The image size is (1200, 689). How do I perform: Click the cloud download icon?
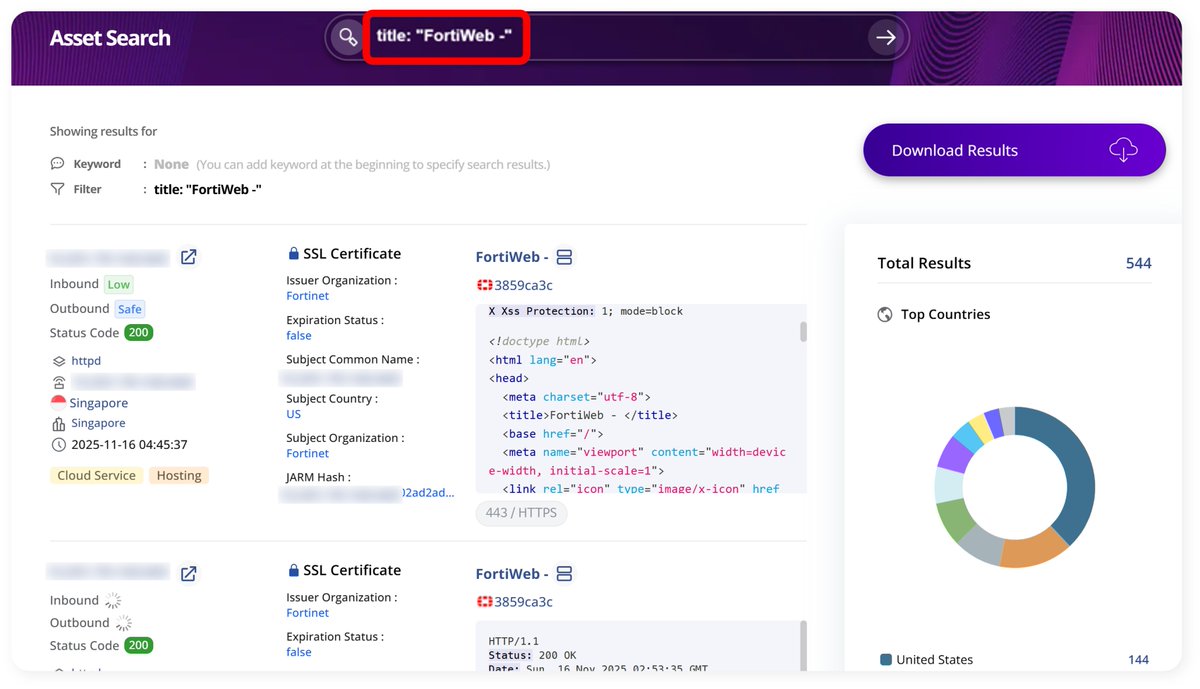pyautogui.click(x=1124, y=150)
